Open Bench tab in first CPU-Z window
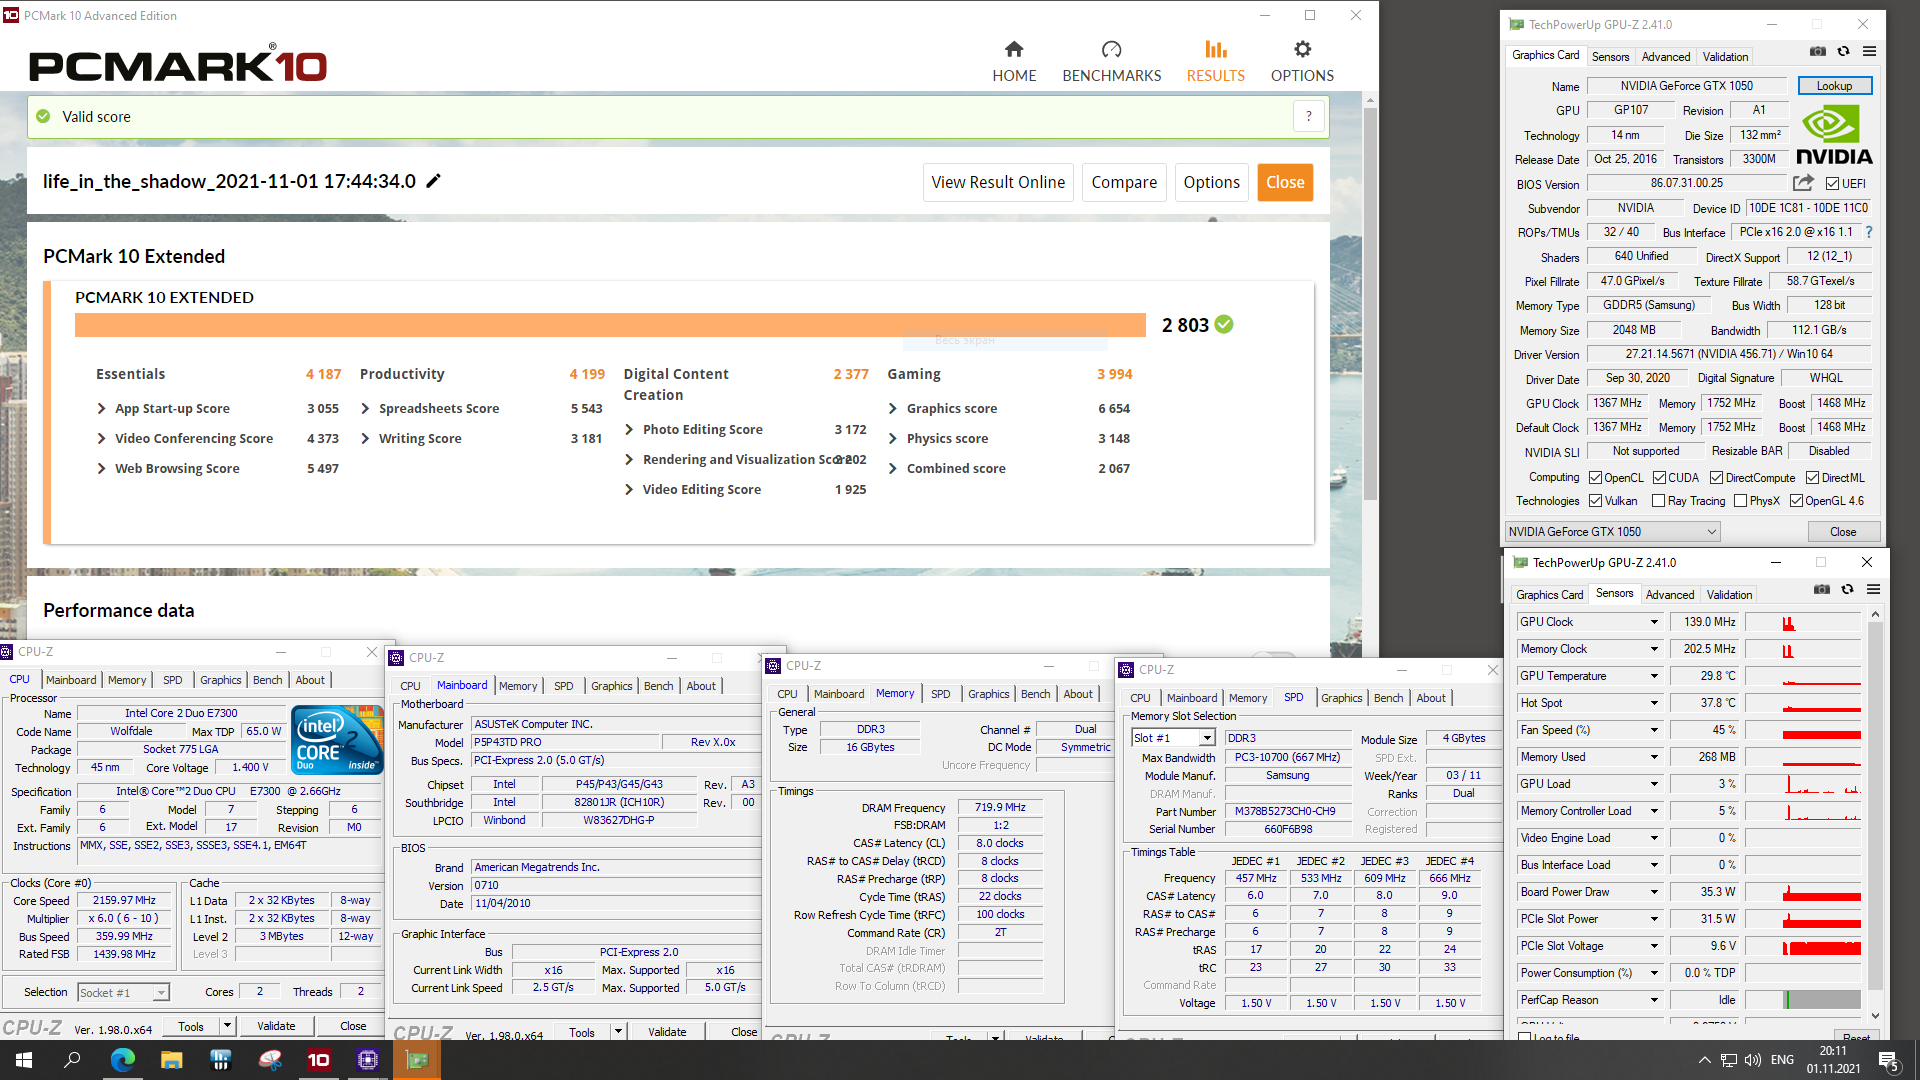 pyautogui.click(x=267, y=680)
